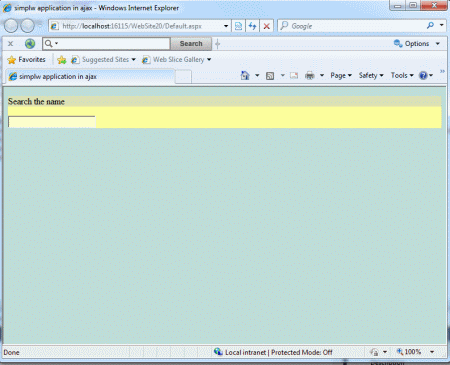Click the Print icon

[x=310, y=76]
